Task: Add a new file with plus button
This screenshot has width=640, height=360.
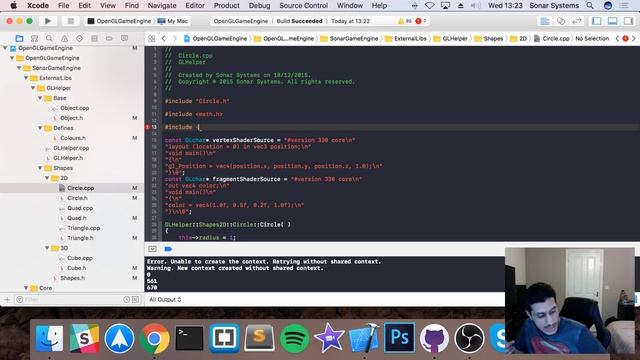Action: [7, 300]
